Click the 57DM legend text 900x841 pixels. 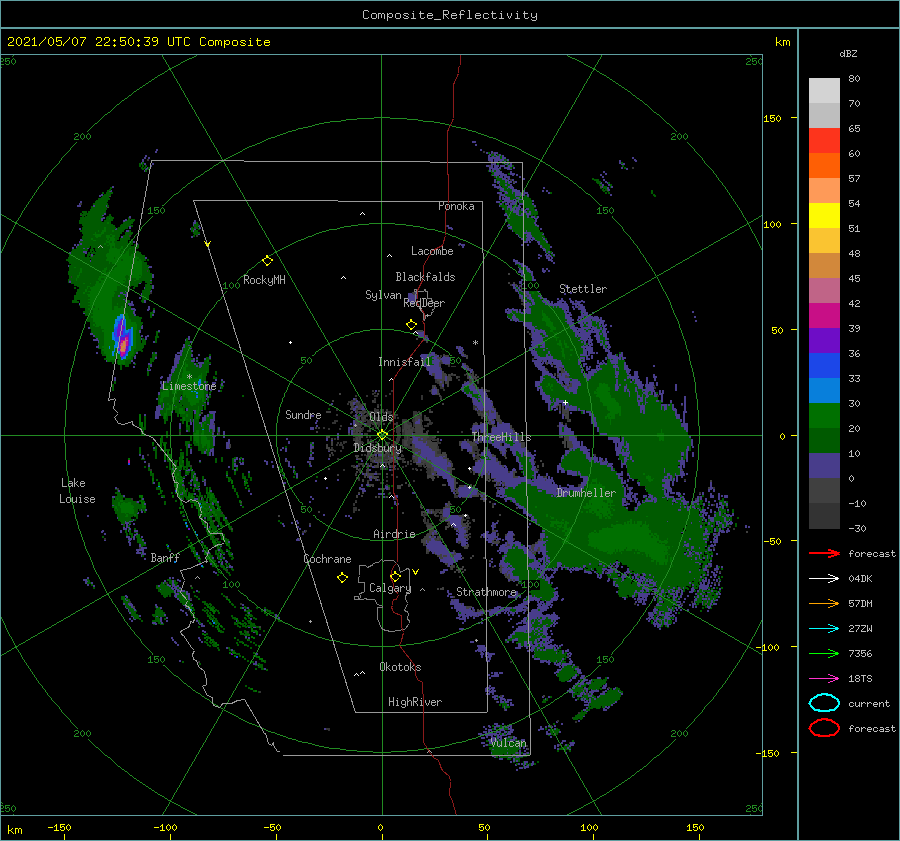click(860, 603)
